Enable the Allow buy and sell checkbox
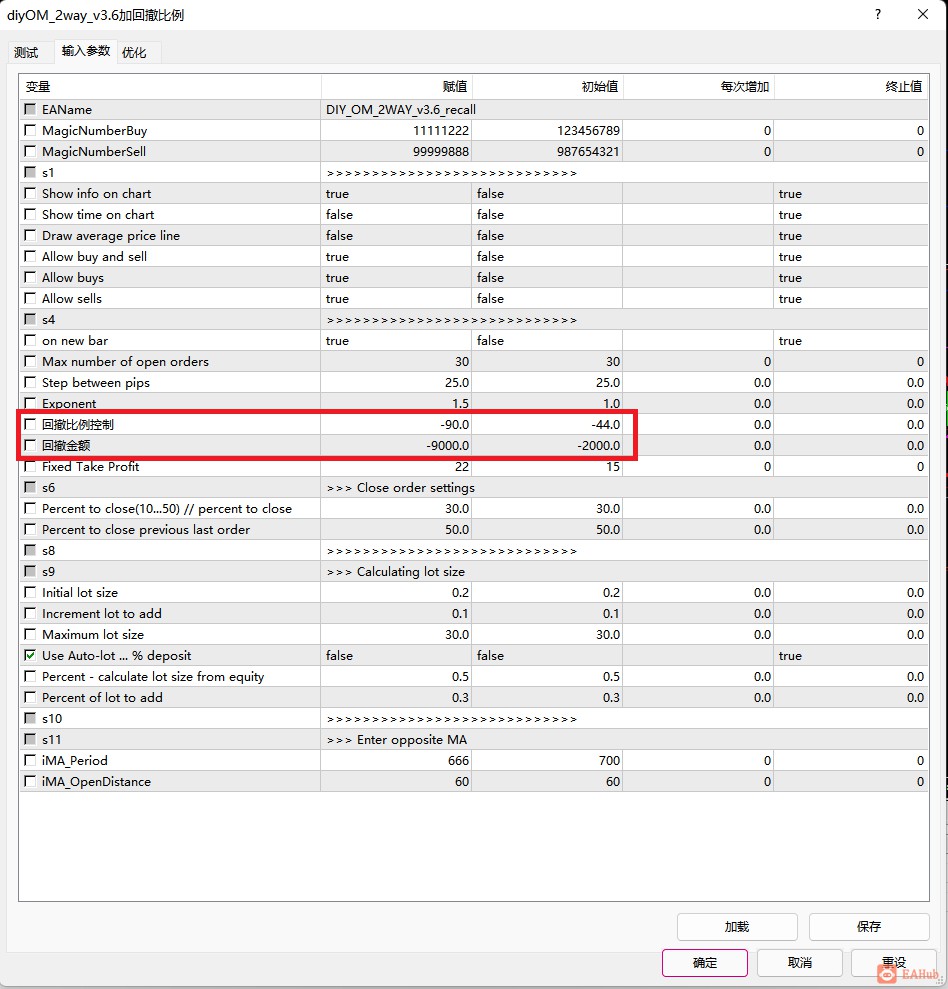 point(30,257)
